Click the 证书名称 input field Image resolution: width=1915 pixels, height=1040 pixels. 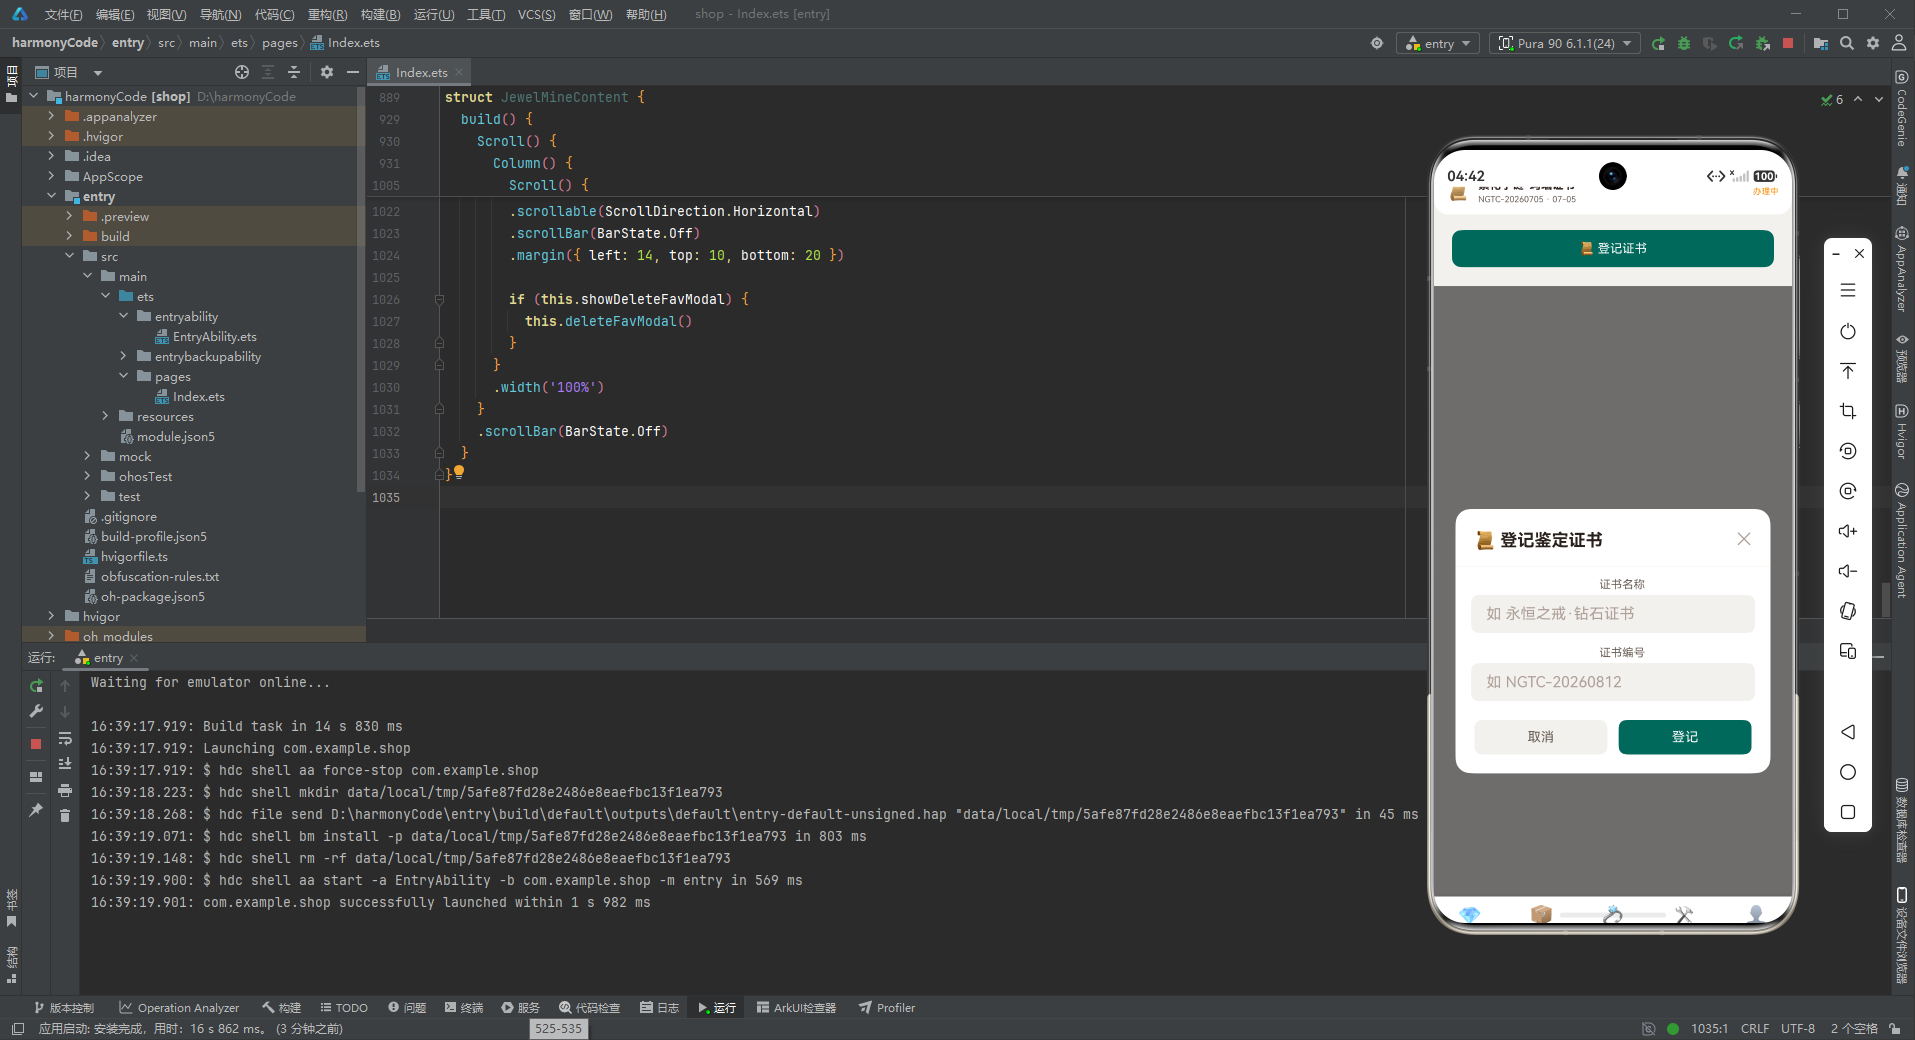tap(1612, 614)
